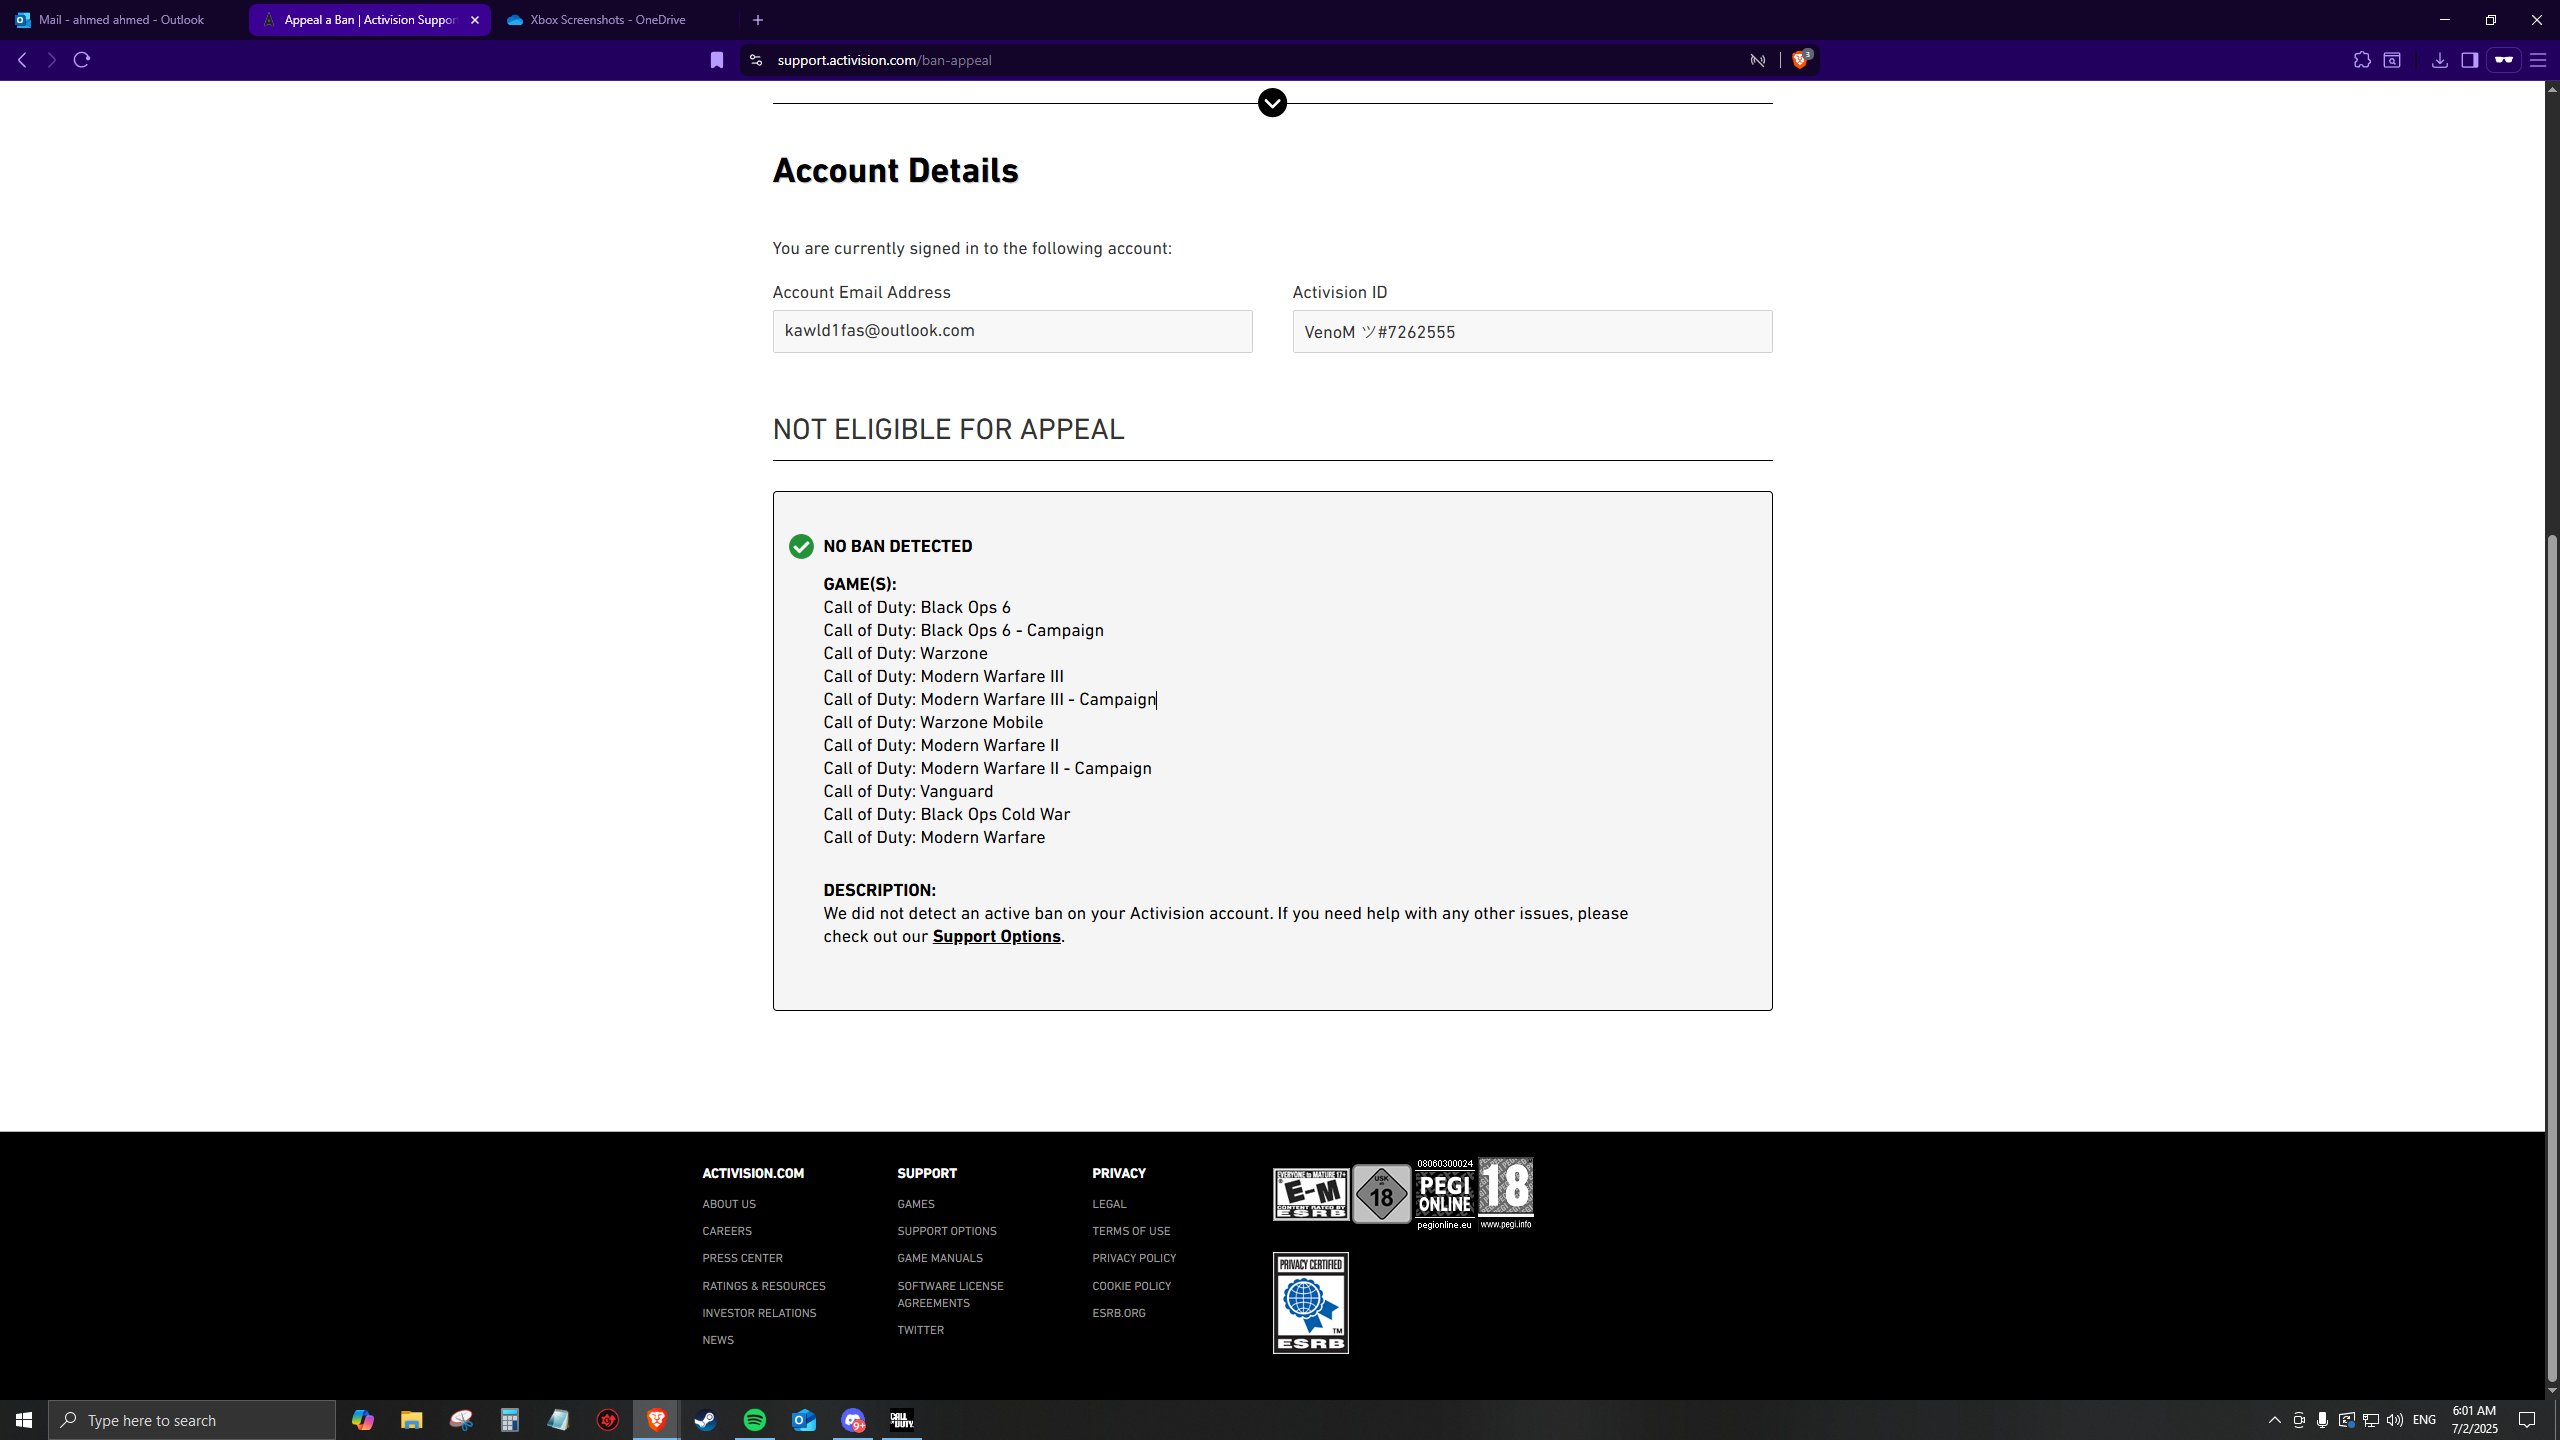Viewport: 2560px width, 1440px height.
Task: Click the ACTIVISION.COM footer heading
Action: [x=753, y=1173]
